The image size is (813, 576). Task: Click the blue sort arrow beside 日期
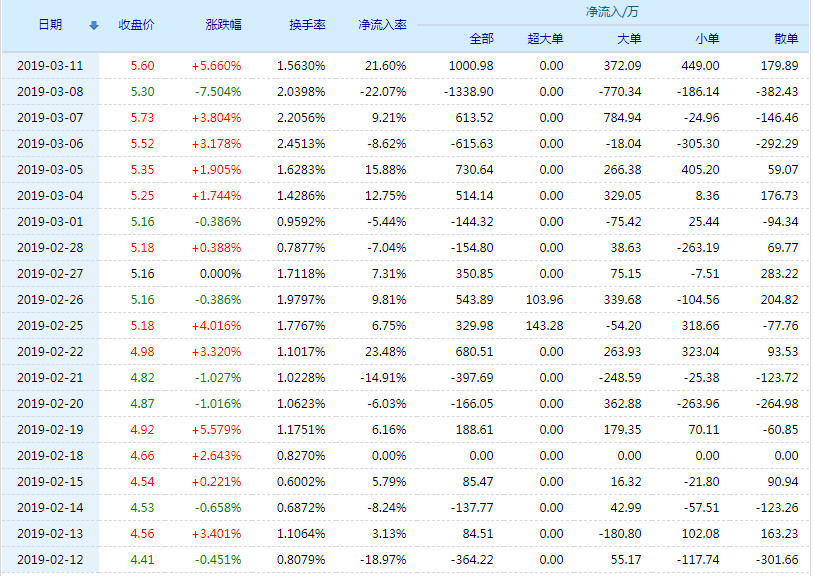94,25
